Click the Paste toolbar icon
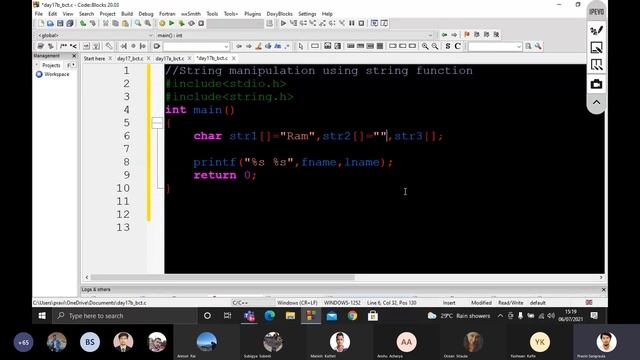Image resolution: width=640 pixels, height=360 pixels. (x=125, y=24)
